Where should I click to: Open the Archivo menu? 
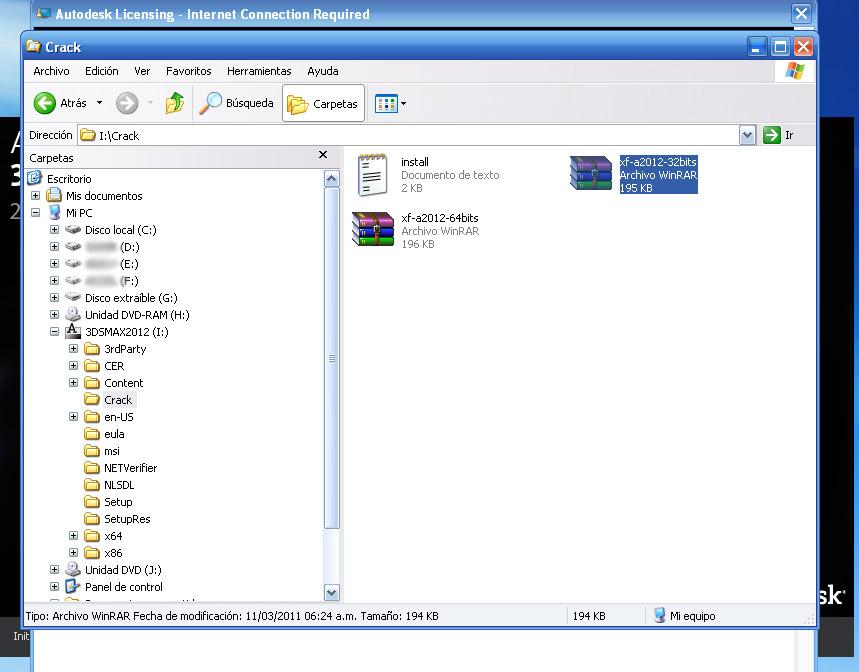51,71
